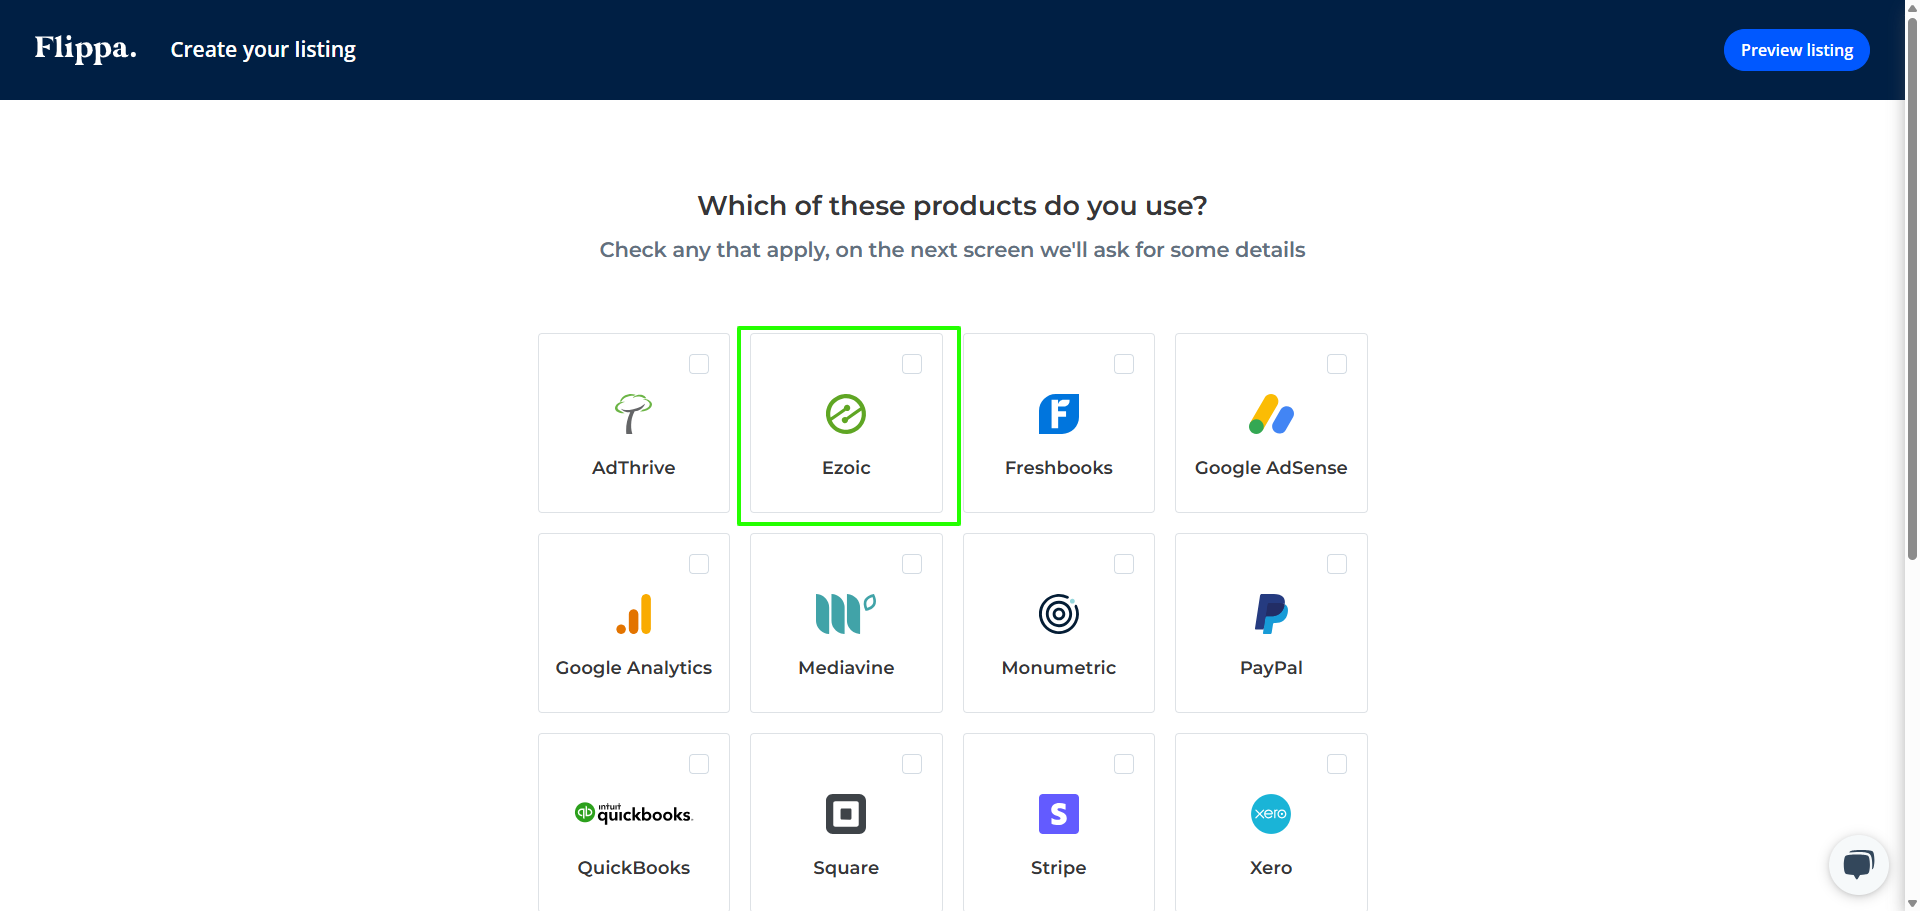Click the PayPal label text

point(1271,668)
